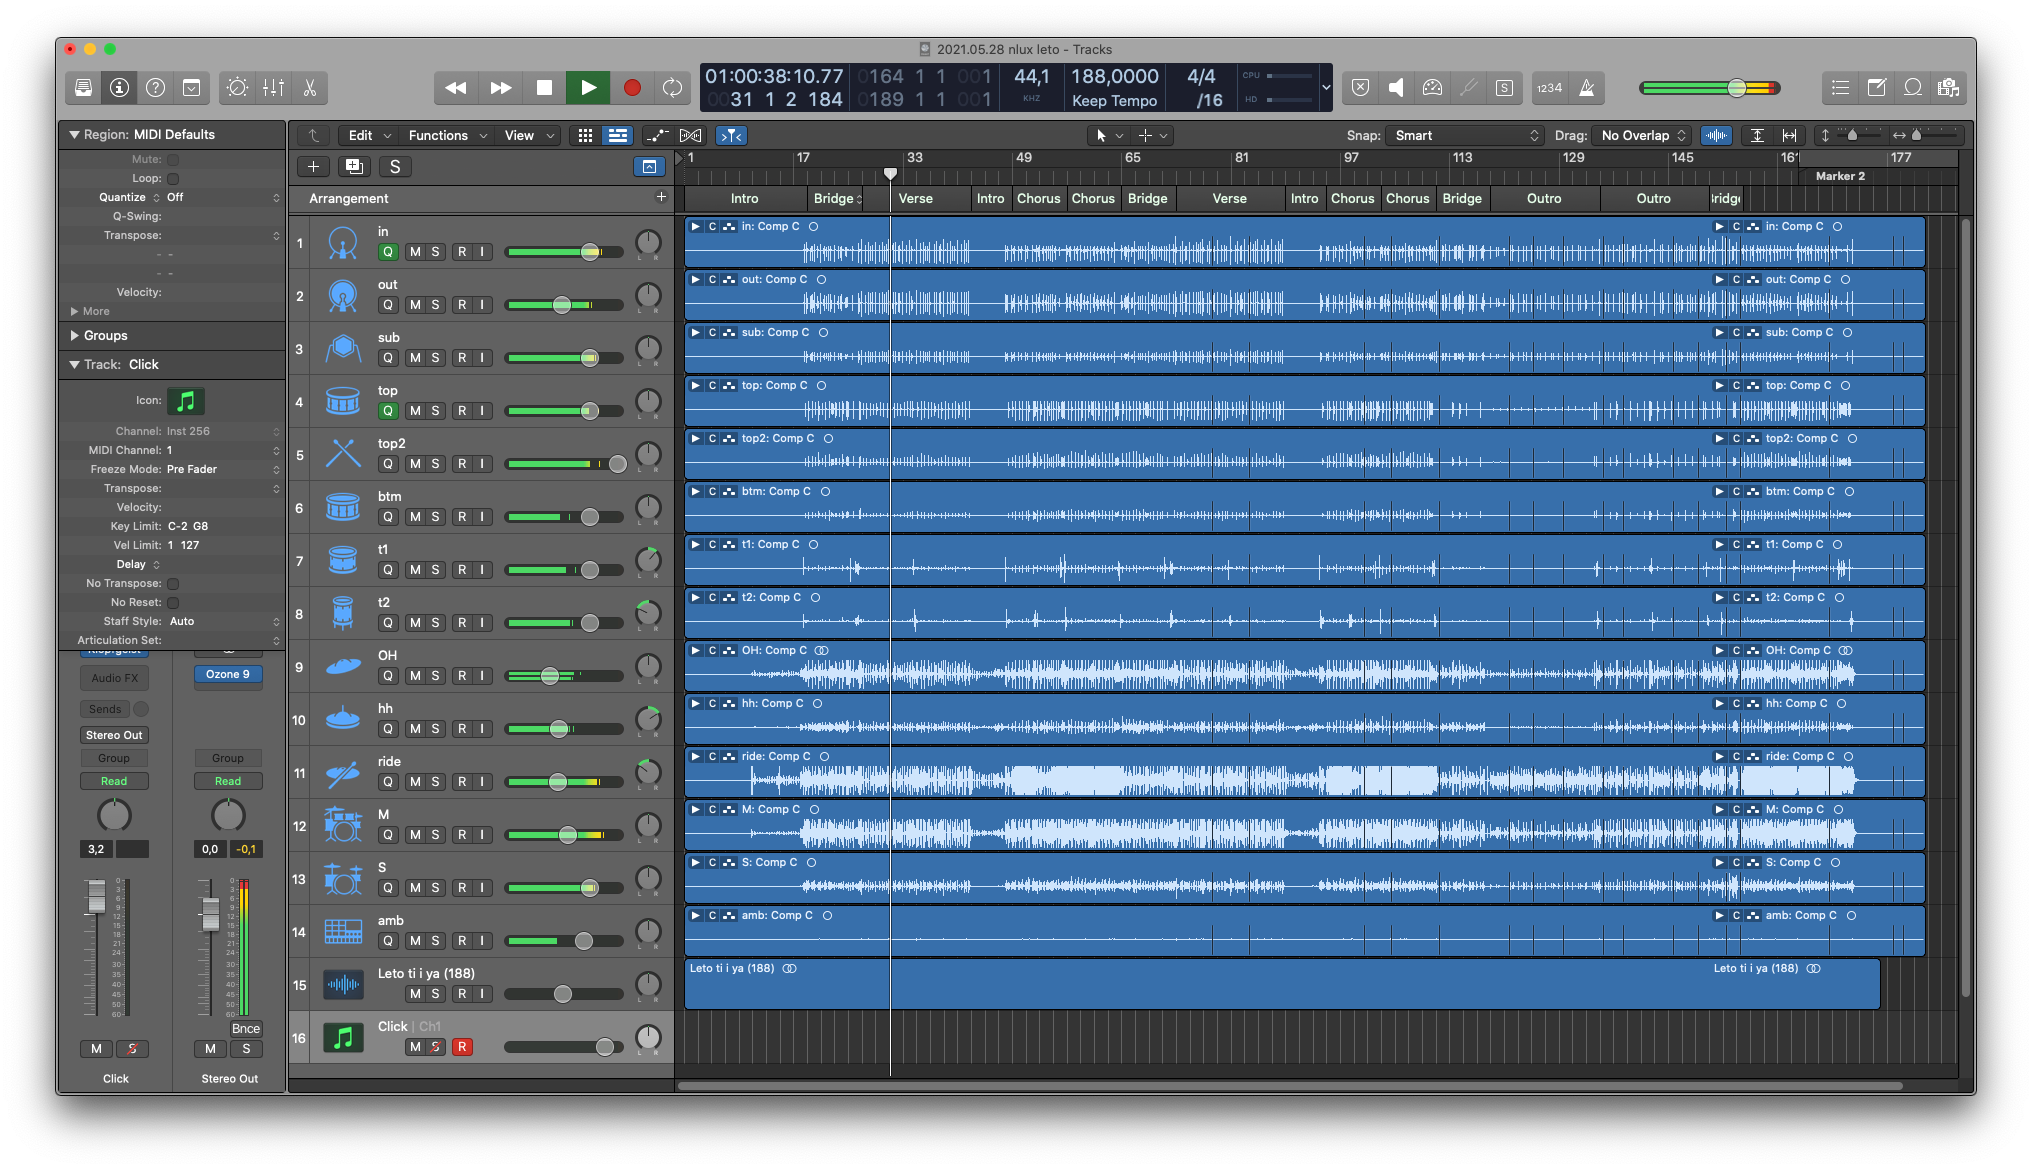Click the Add Track plus button
Screen dimensions: 2032x1169
tap(313, 167)
